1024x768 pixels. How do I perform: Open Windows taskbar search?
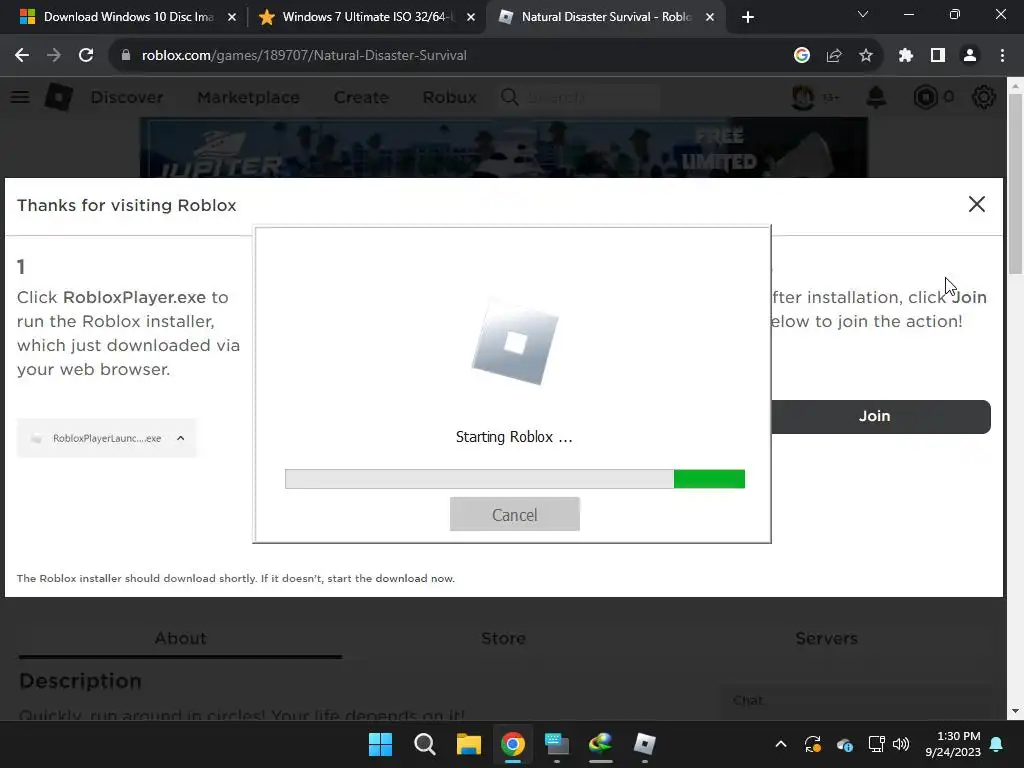click(424, 744)
